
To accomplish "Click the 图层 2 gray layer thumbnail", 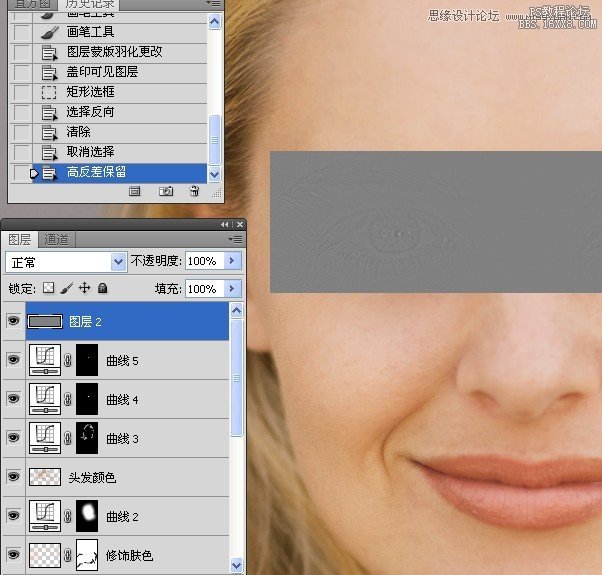I will [x=45, y=322].
